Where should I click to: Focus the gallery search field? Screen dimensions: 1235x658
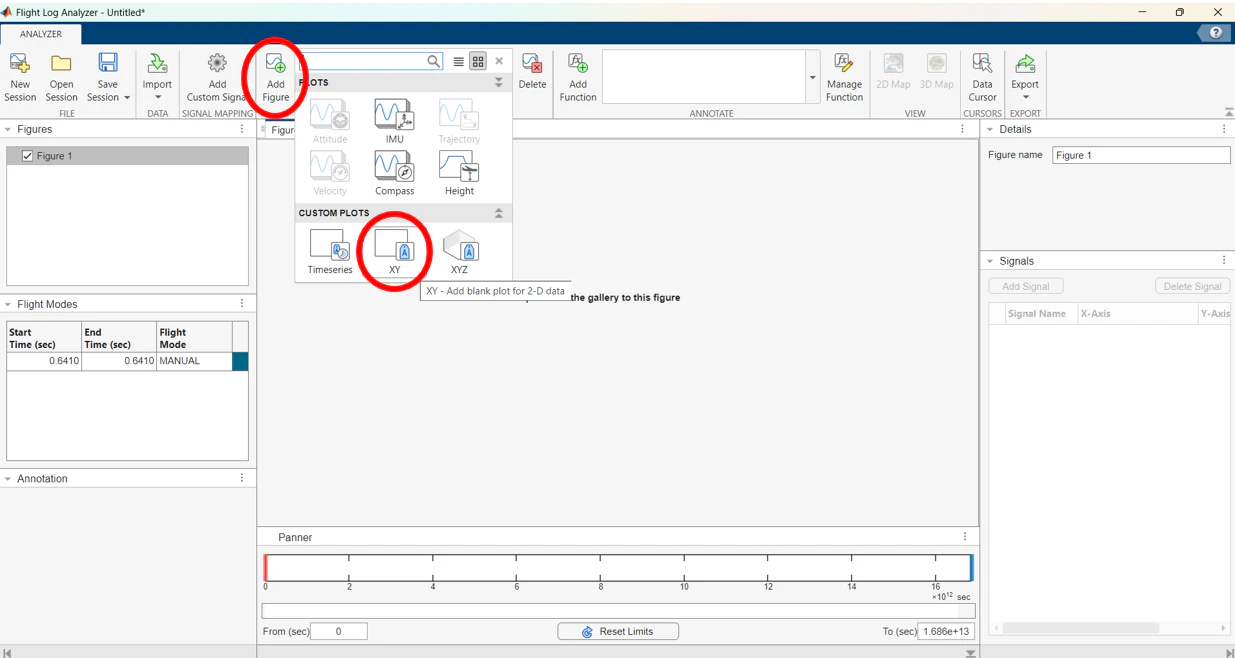point(362,61)
